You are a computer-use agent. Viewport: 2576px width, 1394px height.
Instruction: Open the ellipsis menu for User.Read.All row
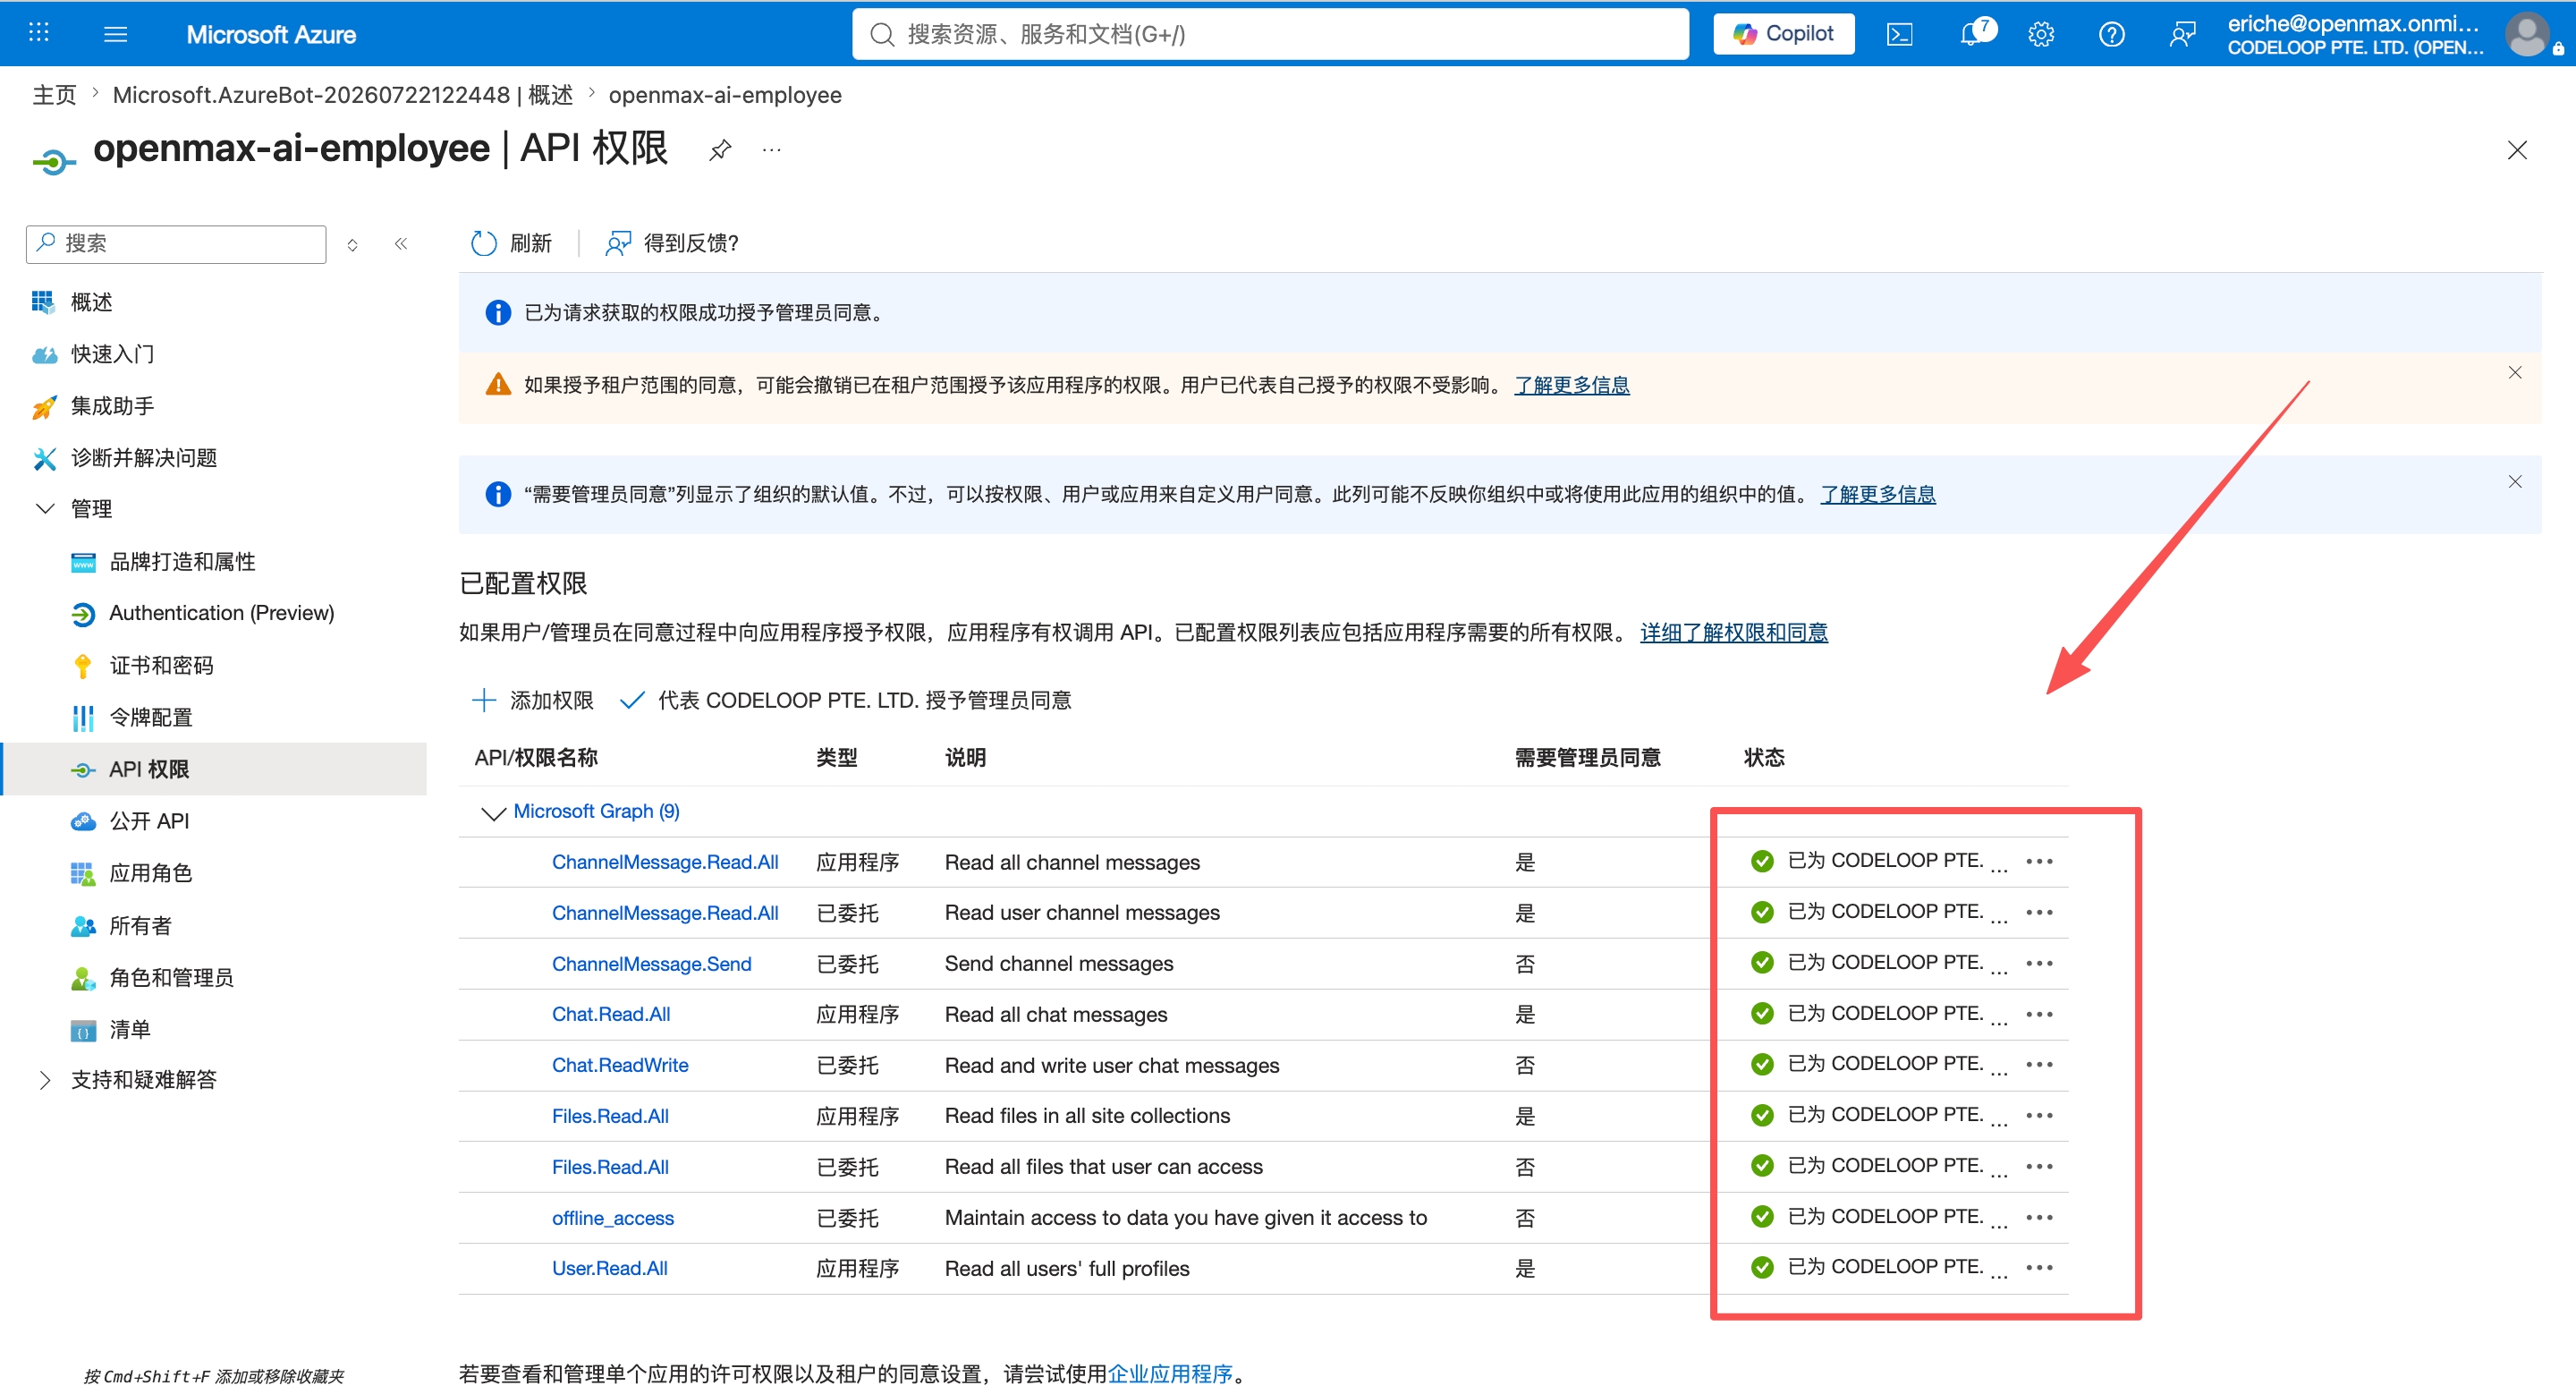tap(2039, 1267)
